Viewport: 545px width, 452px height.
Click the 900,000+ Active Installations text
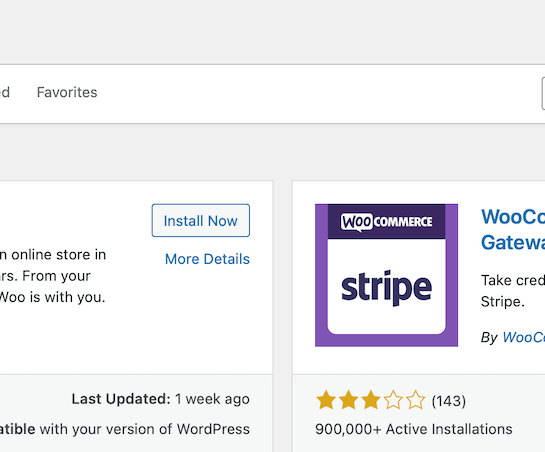point(414,429)
